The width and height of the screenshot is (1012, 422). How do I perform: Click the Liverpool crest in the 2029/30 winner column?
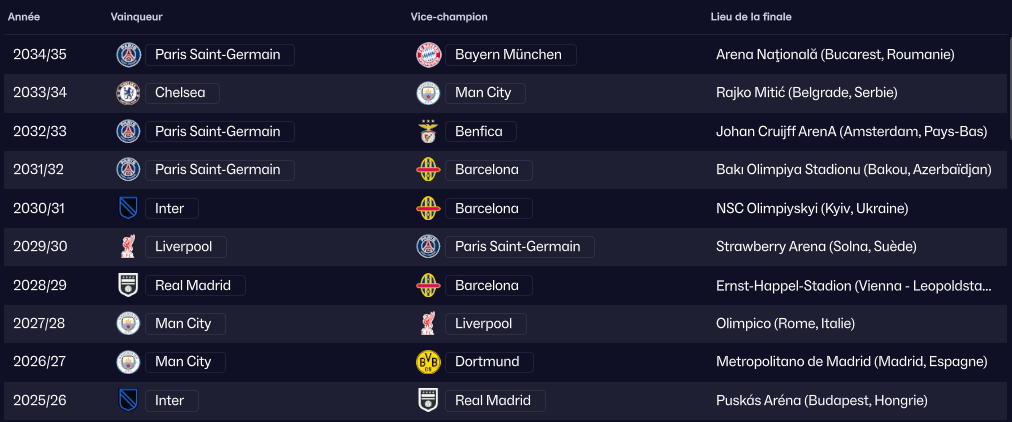click(128, 247)
